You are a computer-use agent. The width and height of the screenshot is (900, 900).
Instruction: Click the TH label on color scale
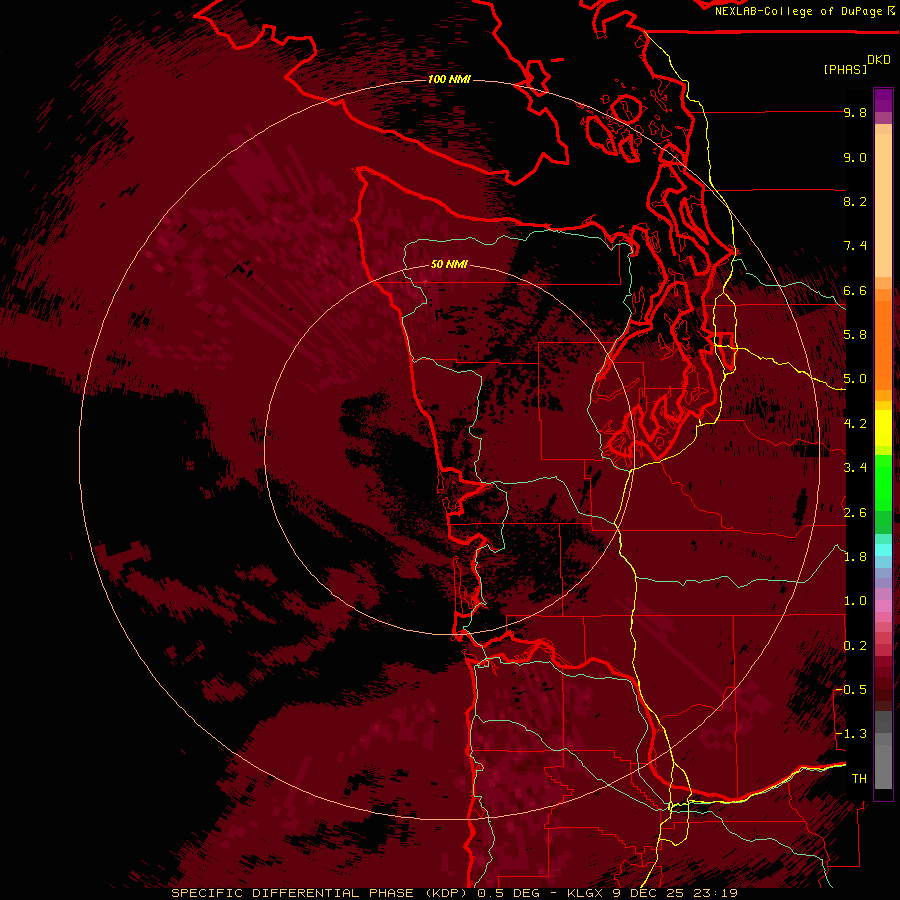point(859,779)
